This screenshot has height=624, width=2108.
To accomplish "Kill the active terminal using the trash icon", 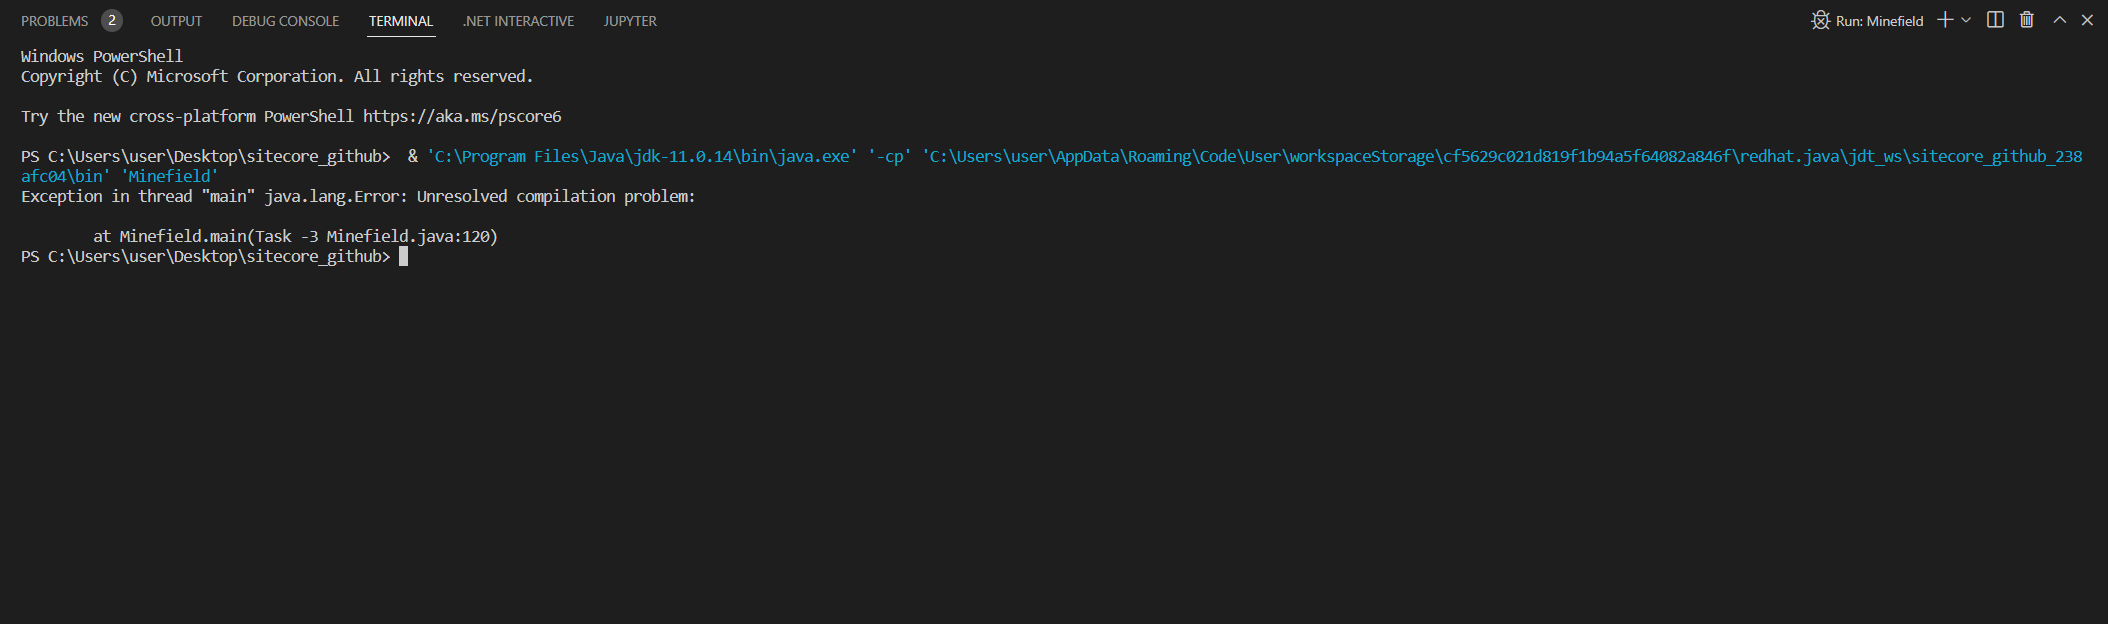I will (x=2026, y=19).
